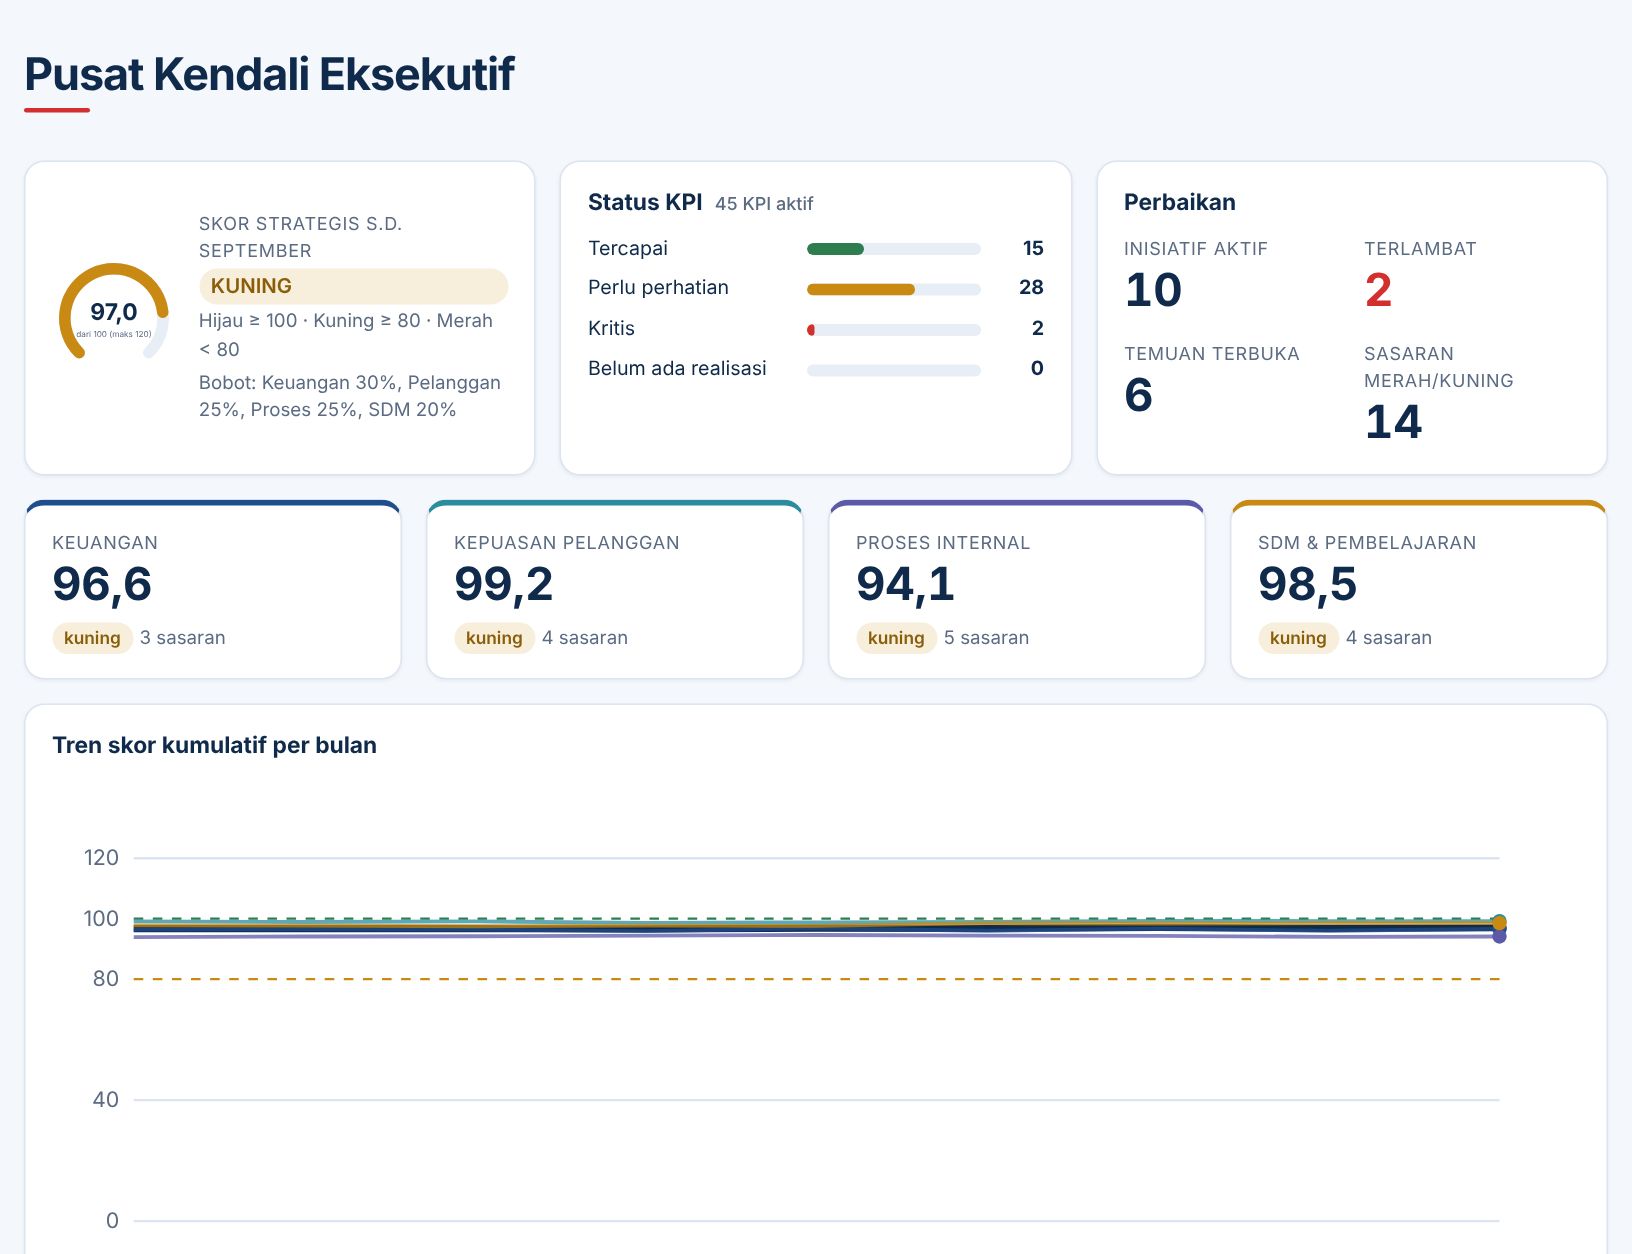
Task: Open the Proses Internal score 94,1
Action: pos(905,584)
